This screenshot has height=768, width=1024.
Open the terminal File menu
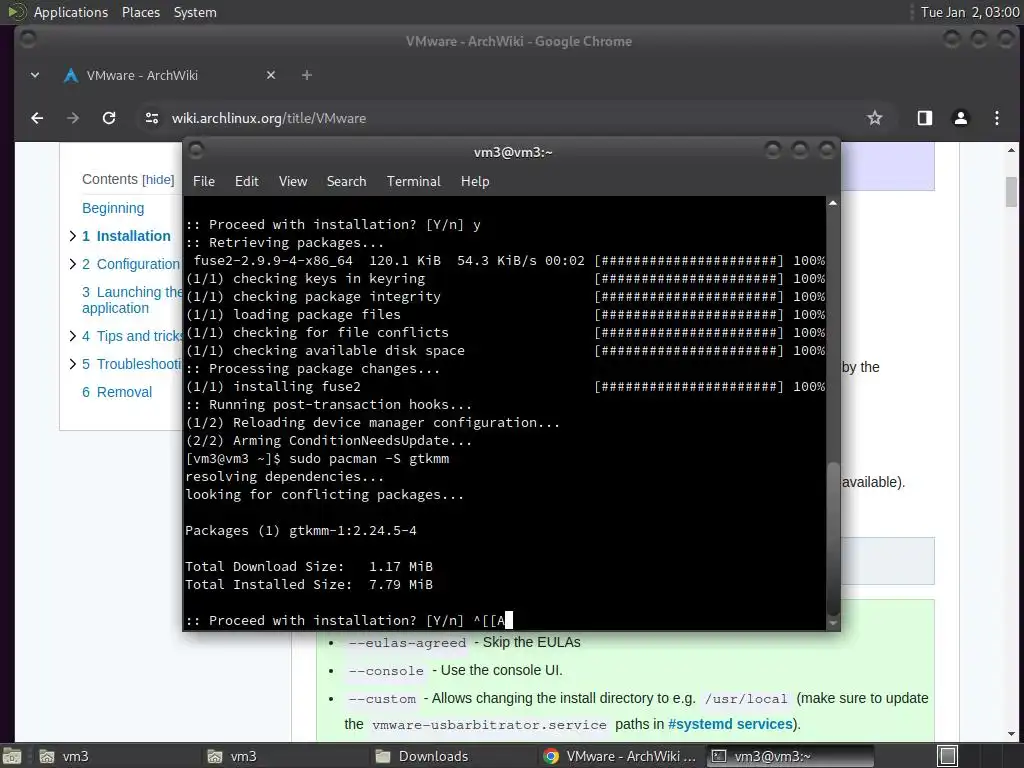pyautogui.click(x=204, y=182)
